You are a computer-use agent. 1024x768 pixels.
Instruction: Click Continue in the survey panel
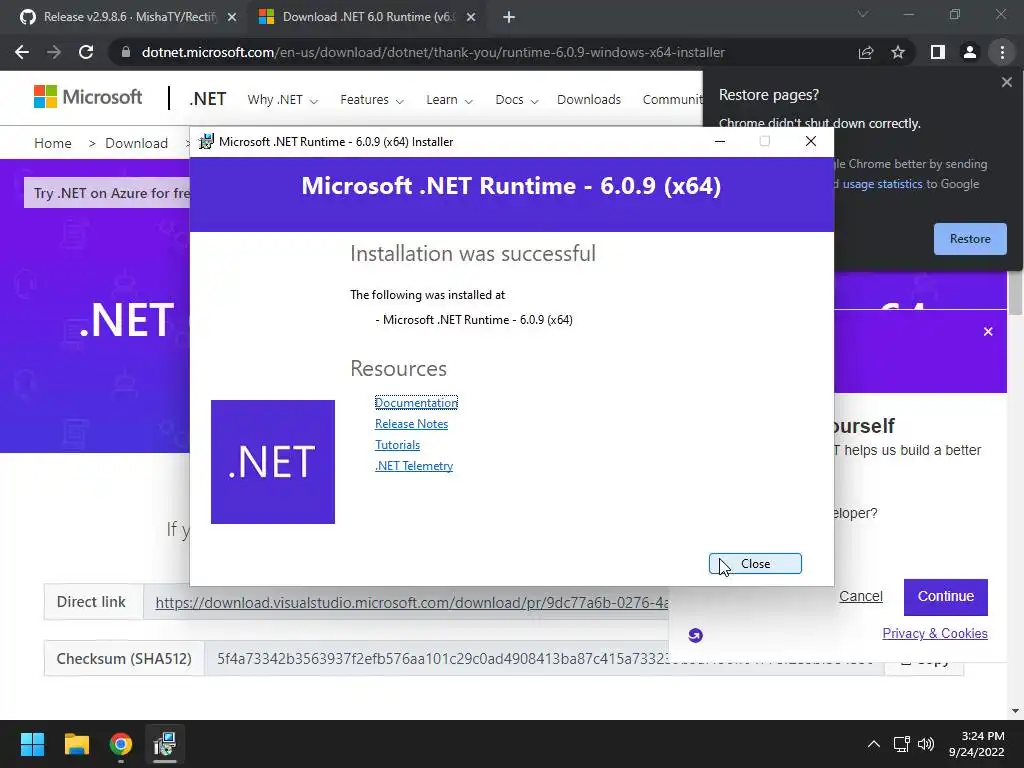(x=946, y=597)
